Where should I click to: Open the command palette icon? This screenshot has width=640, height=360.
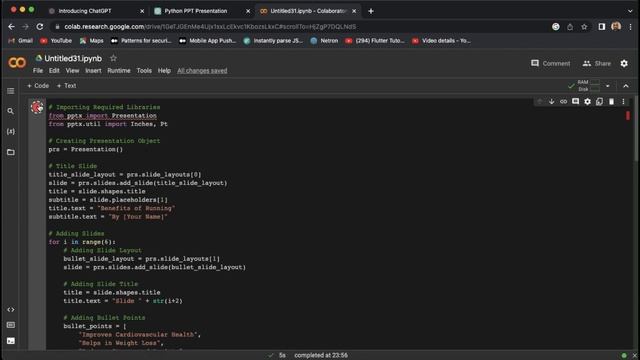[x=11, y=325]
